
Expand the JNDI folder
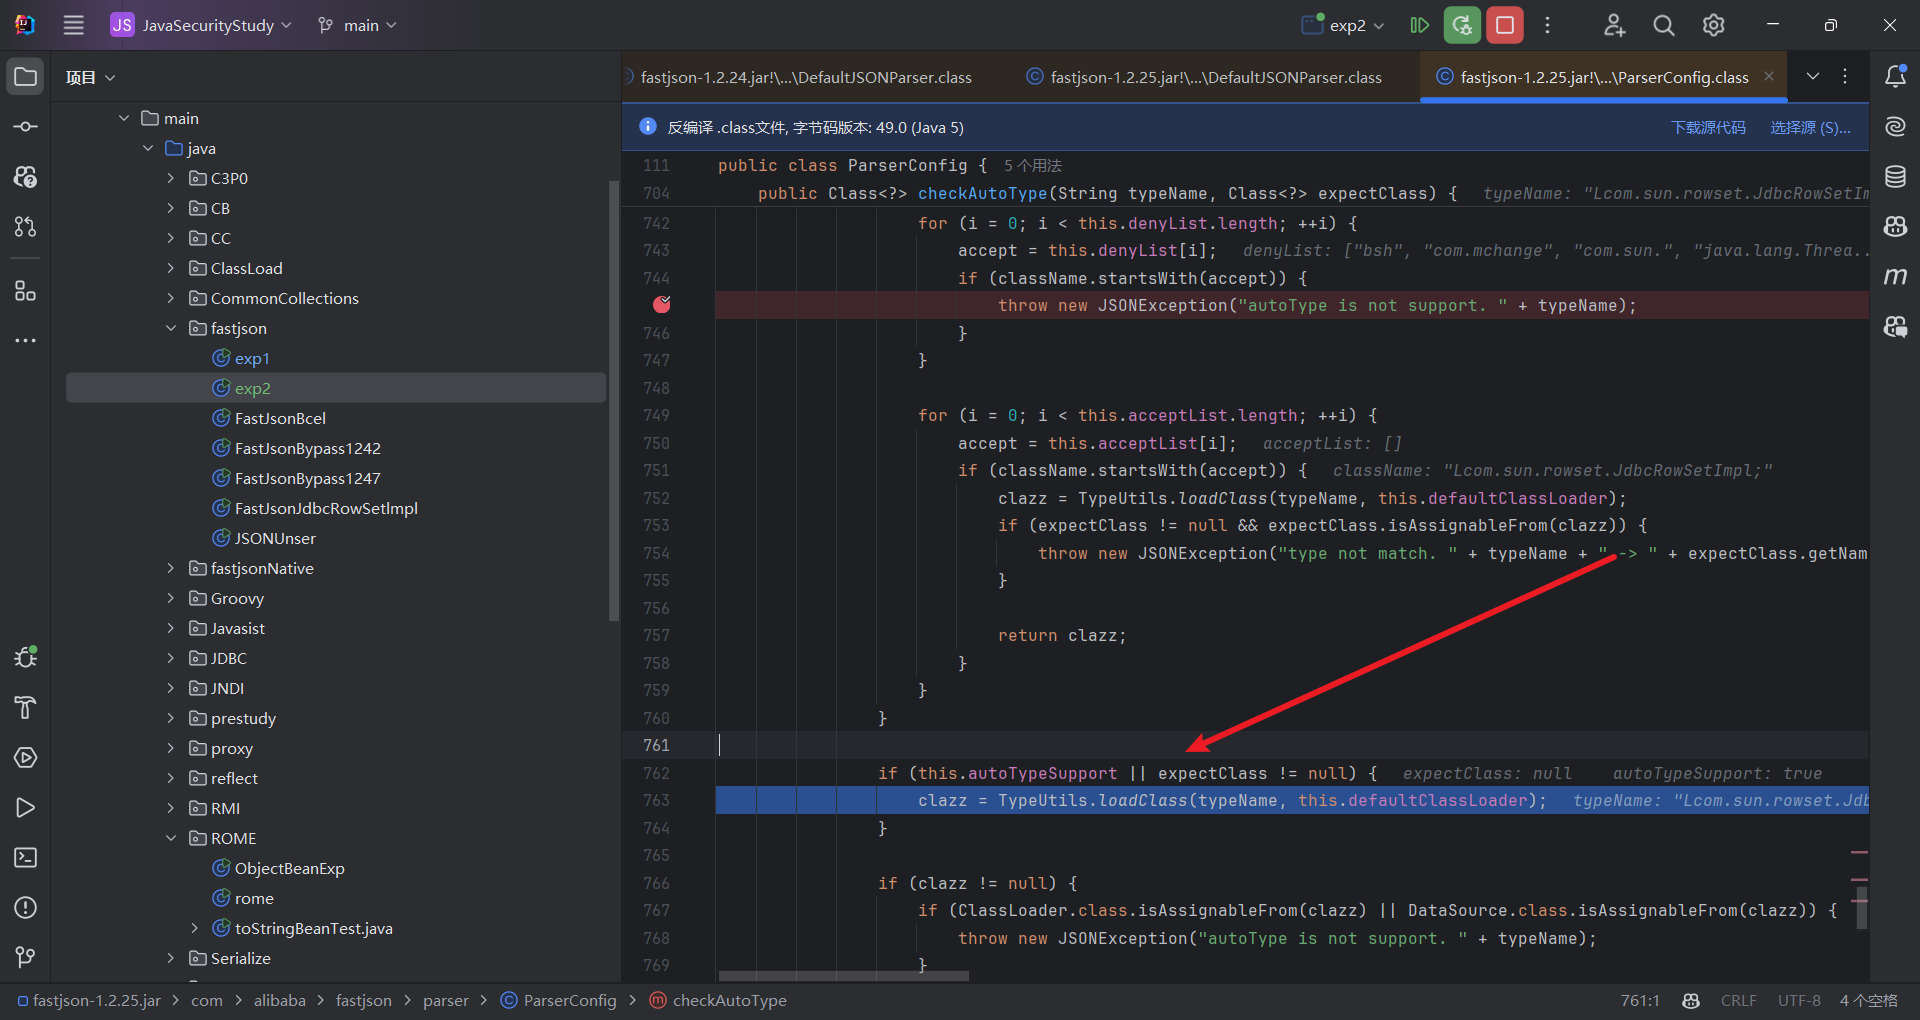click(171, 688)
